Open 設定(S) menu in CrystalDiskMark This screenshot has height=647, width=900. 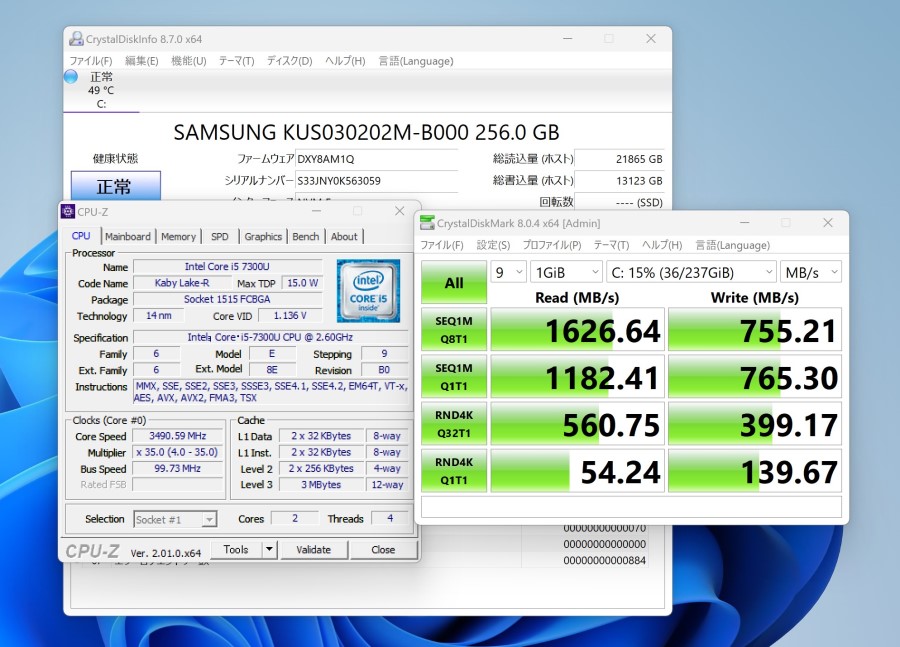[493, 245]
